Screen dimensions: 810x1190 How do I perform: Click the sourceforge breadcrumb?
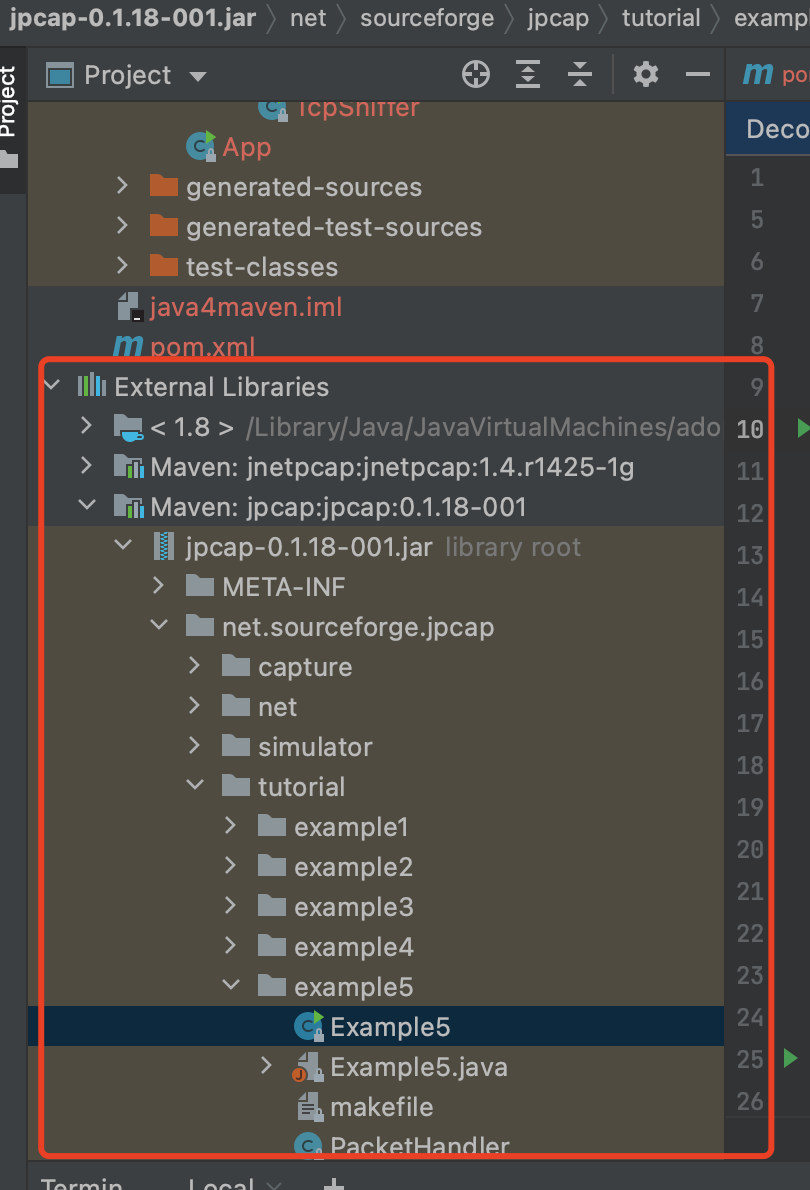[x=426, y=17]
